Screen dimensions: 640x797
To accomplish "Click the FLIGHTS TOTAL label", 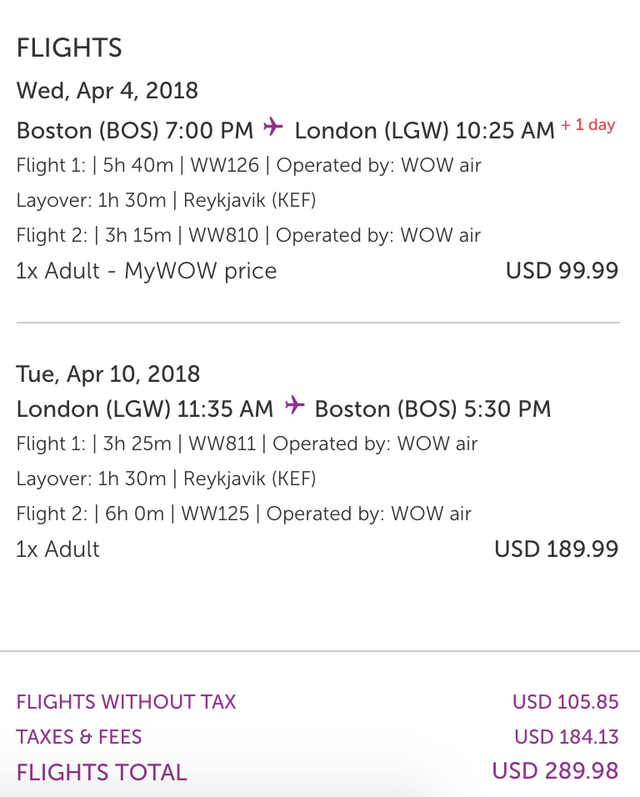I will click(101, 772).
